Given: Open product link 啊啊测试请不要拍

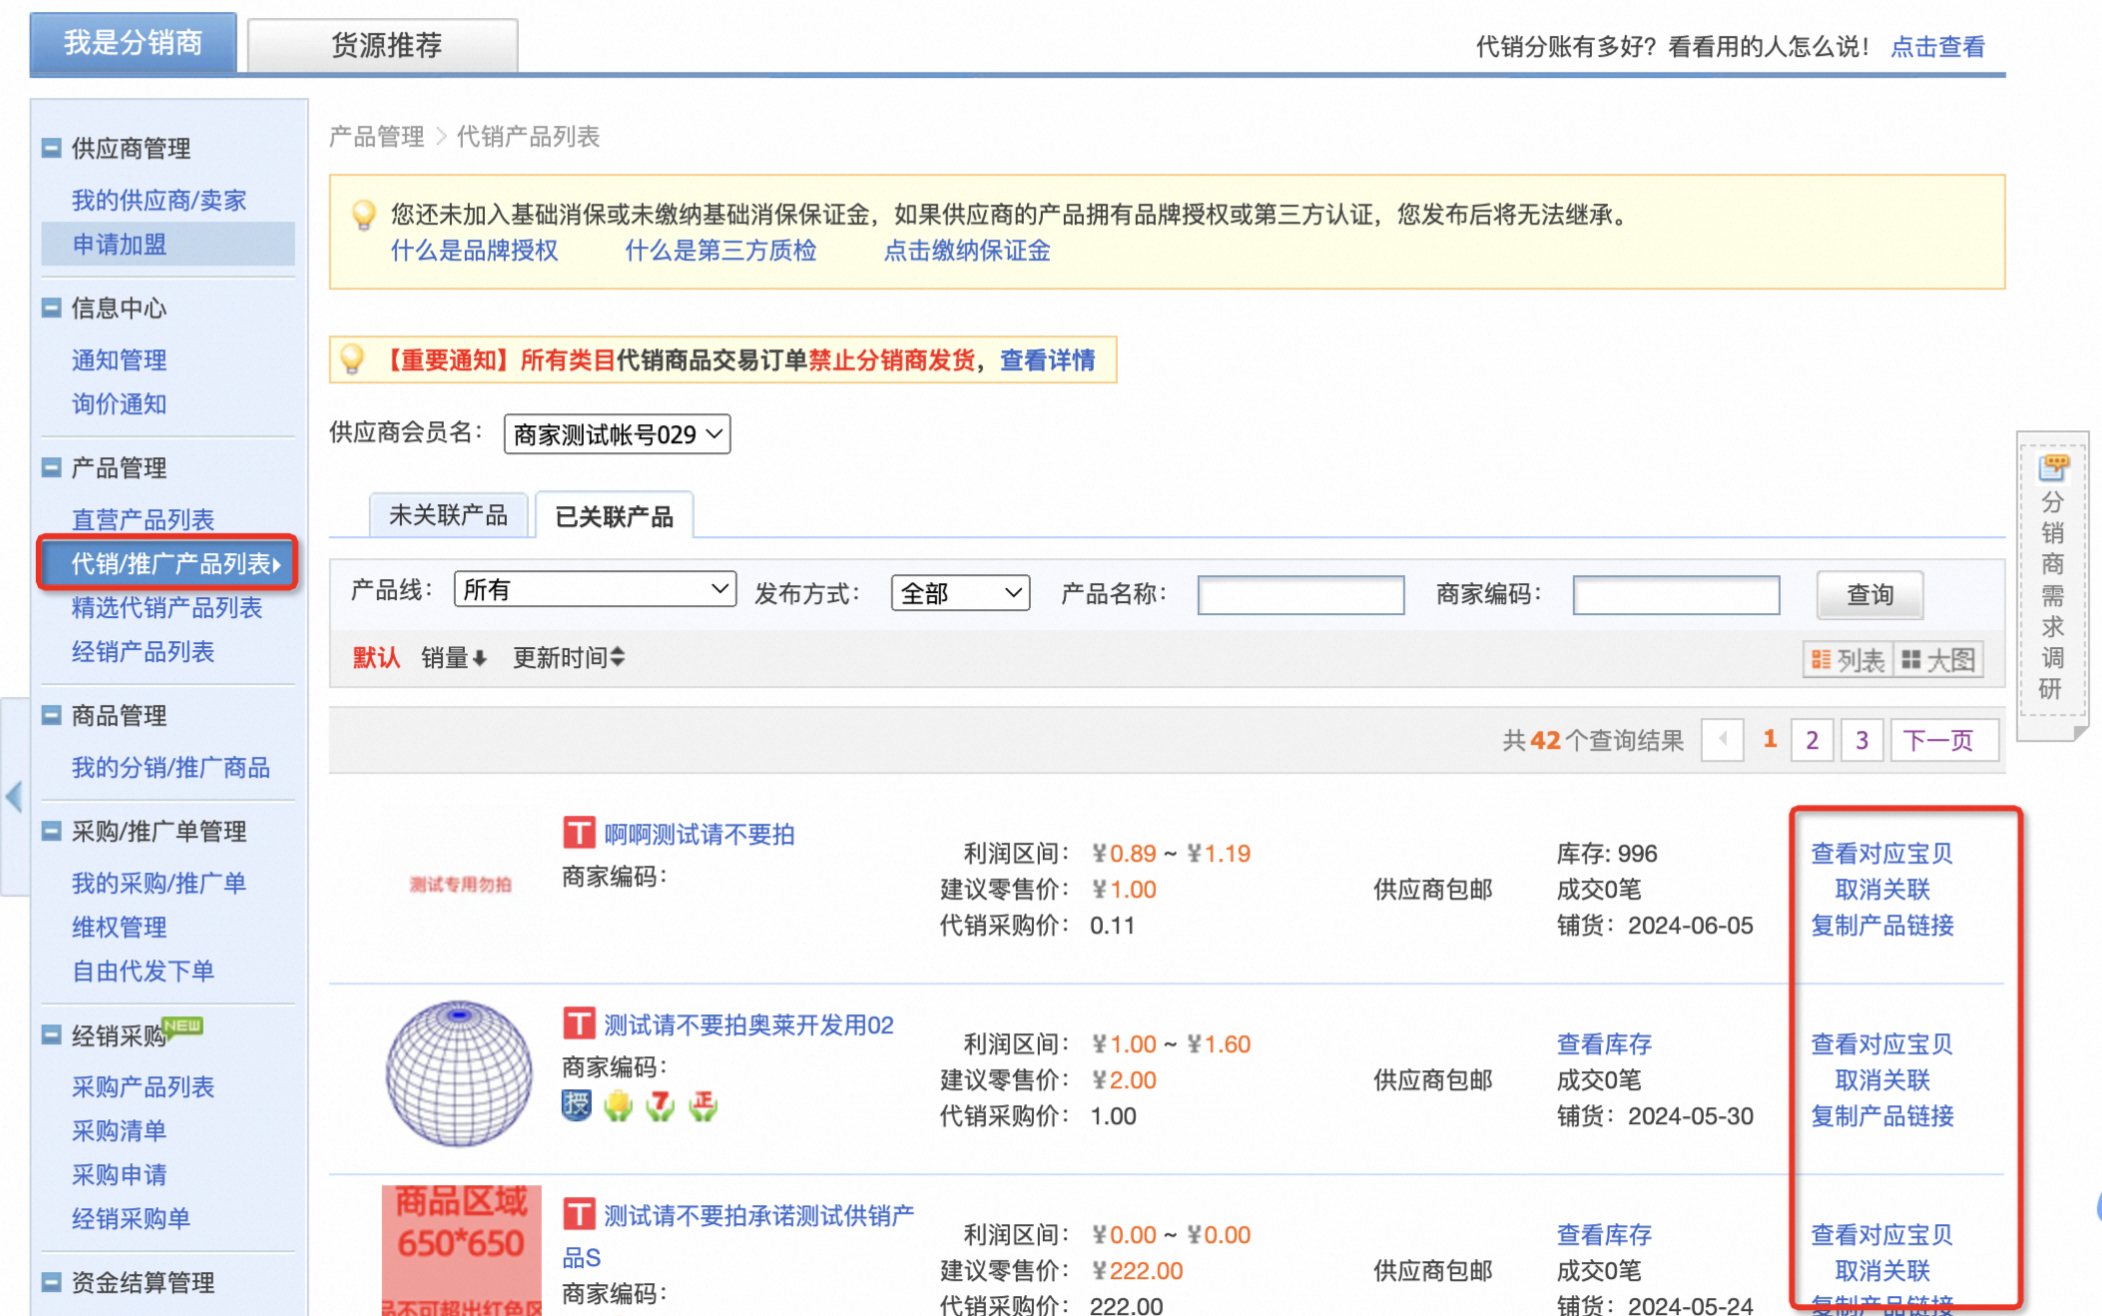Looking at the screenshot, I should click(699, 835).
